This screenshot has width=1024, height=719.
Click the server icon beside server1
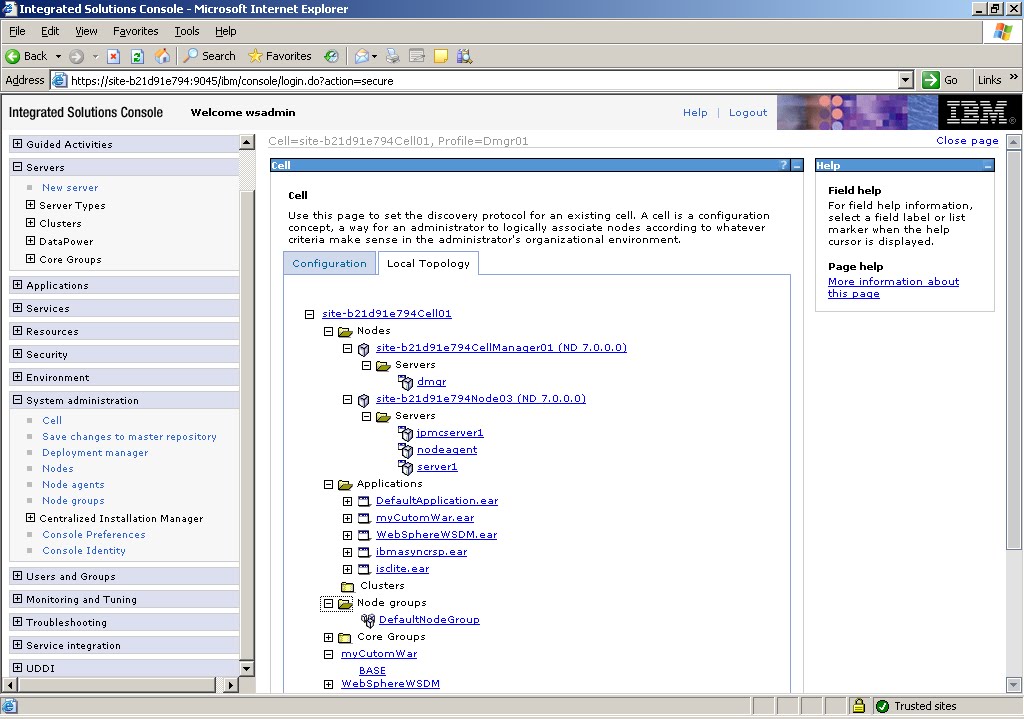coord(406,467)
